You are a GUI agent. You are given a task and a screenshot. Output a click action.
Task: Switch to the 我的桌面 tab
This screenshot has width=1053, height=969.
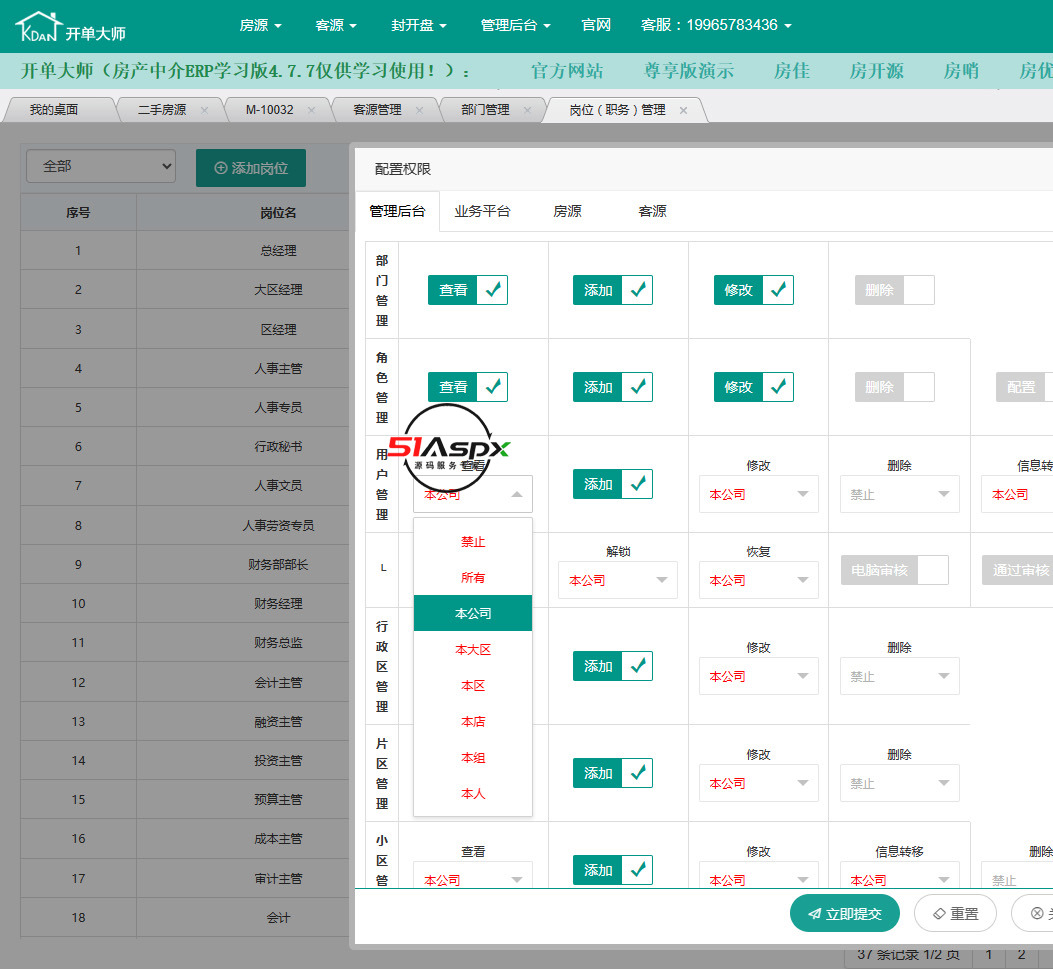tap(54, 110)
